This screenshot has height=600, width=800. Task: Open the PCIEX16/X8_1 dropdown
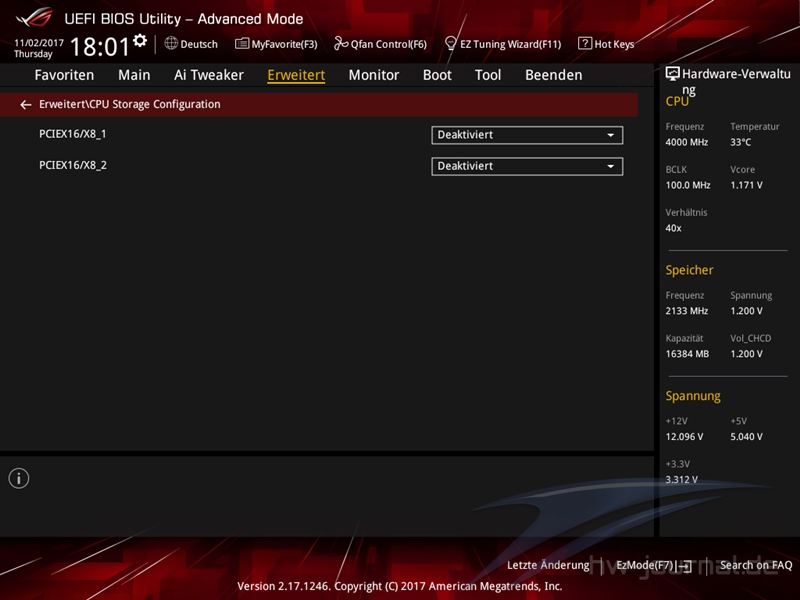tap(527, 135)
